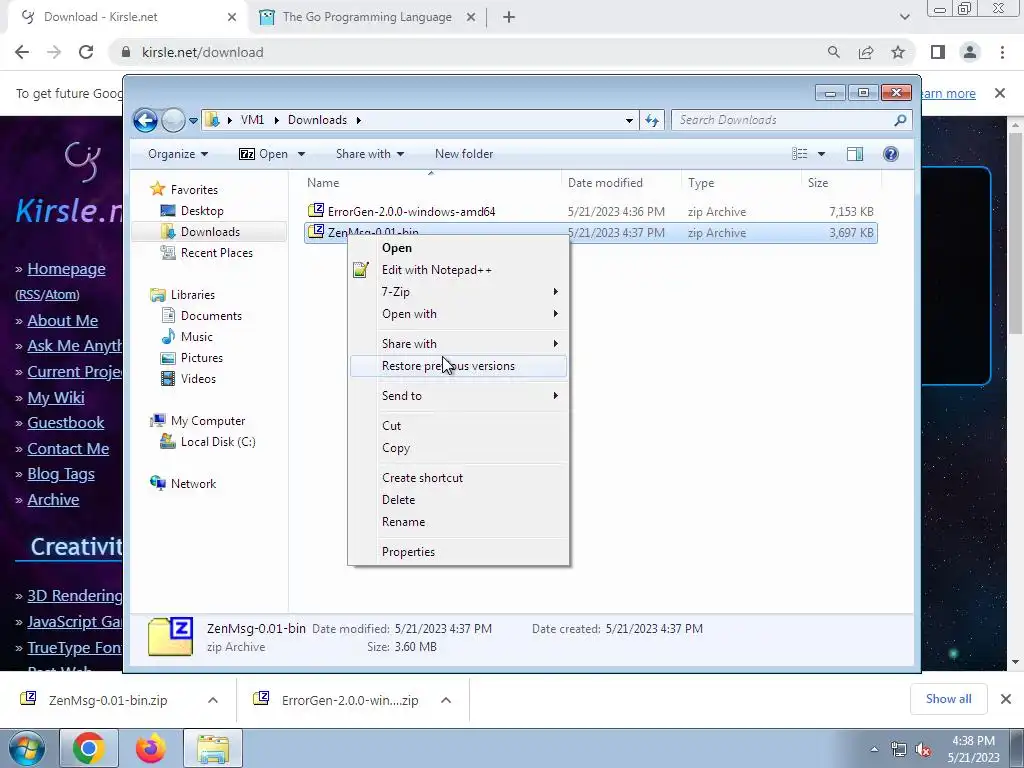Open the Homepage link on Kirsle.net
The height and width of the screenshot is (768, 1024).
coord(66,269)
